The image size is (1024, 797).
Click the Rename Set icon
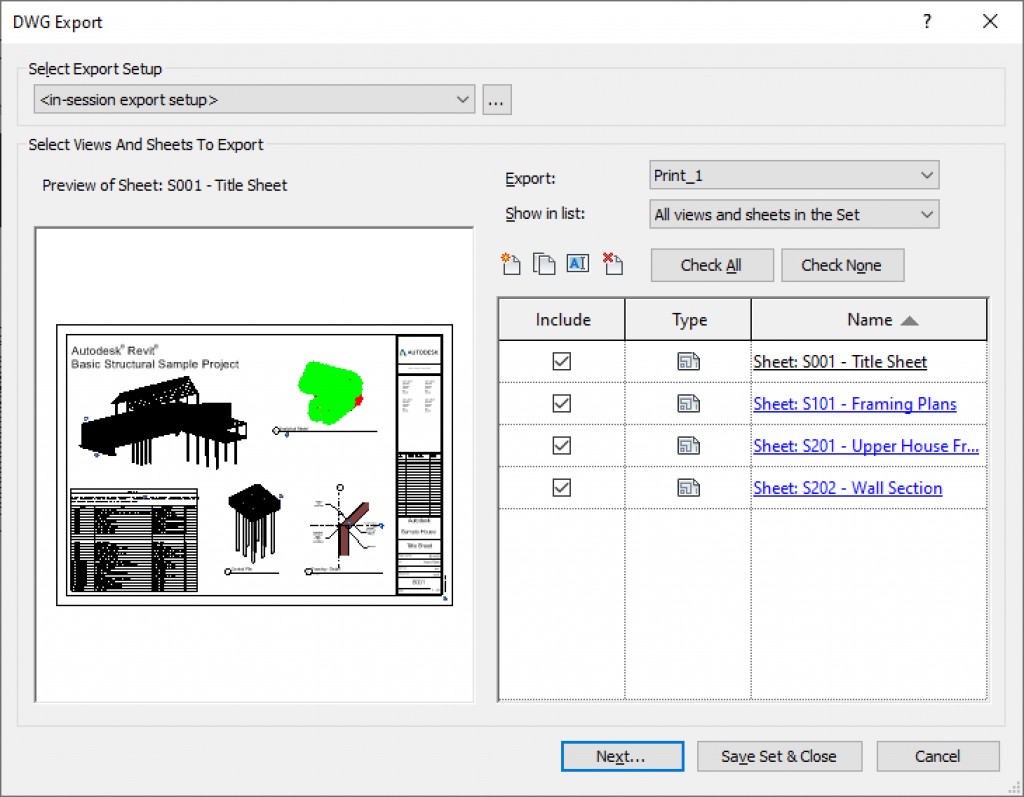[577, 263]
